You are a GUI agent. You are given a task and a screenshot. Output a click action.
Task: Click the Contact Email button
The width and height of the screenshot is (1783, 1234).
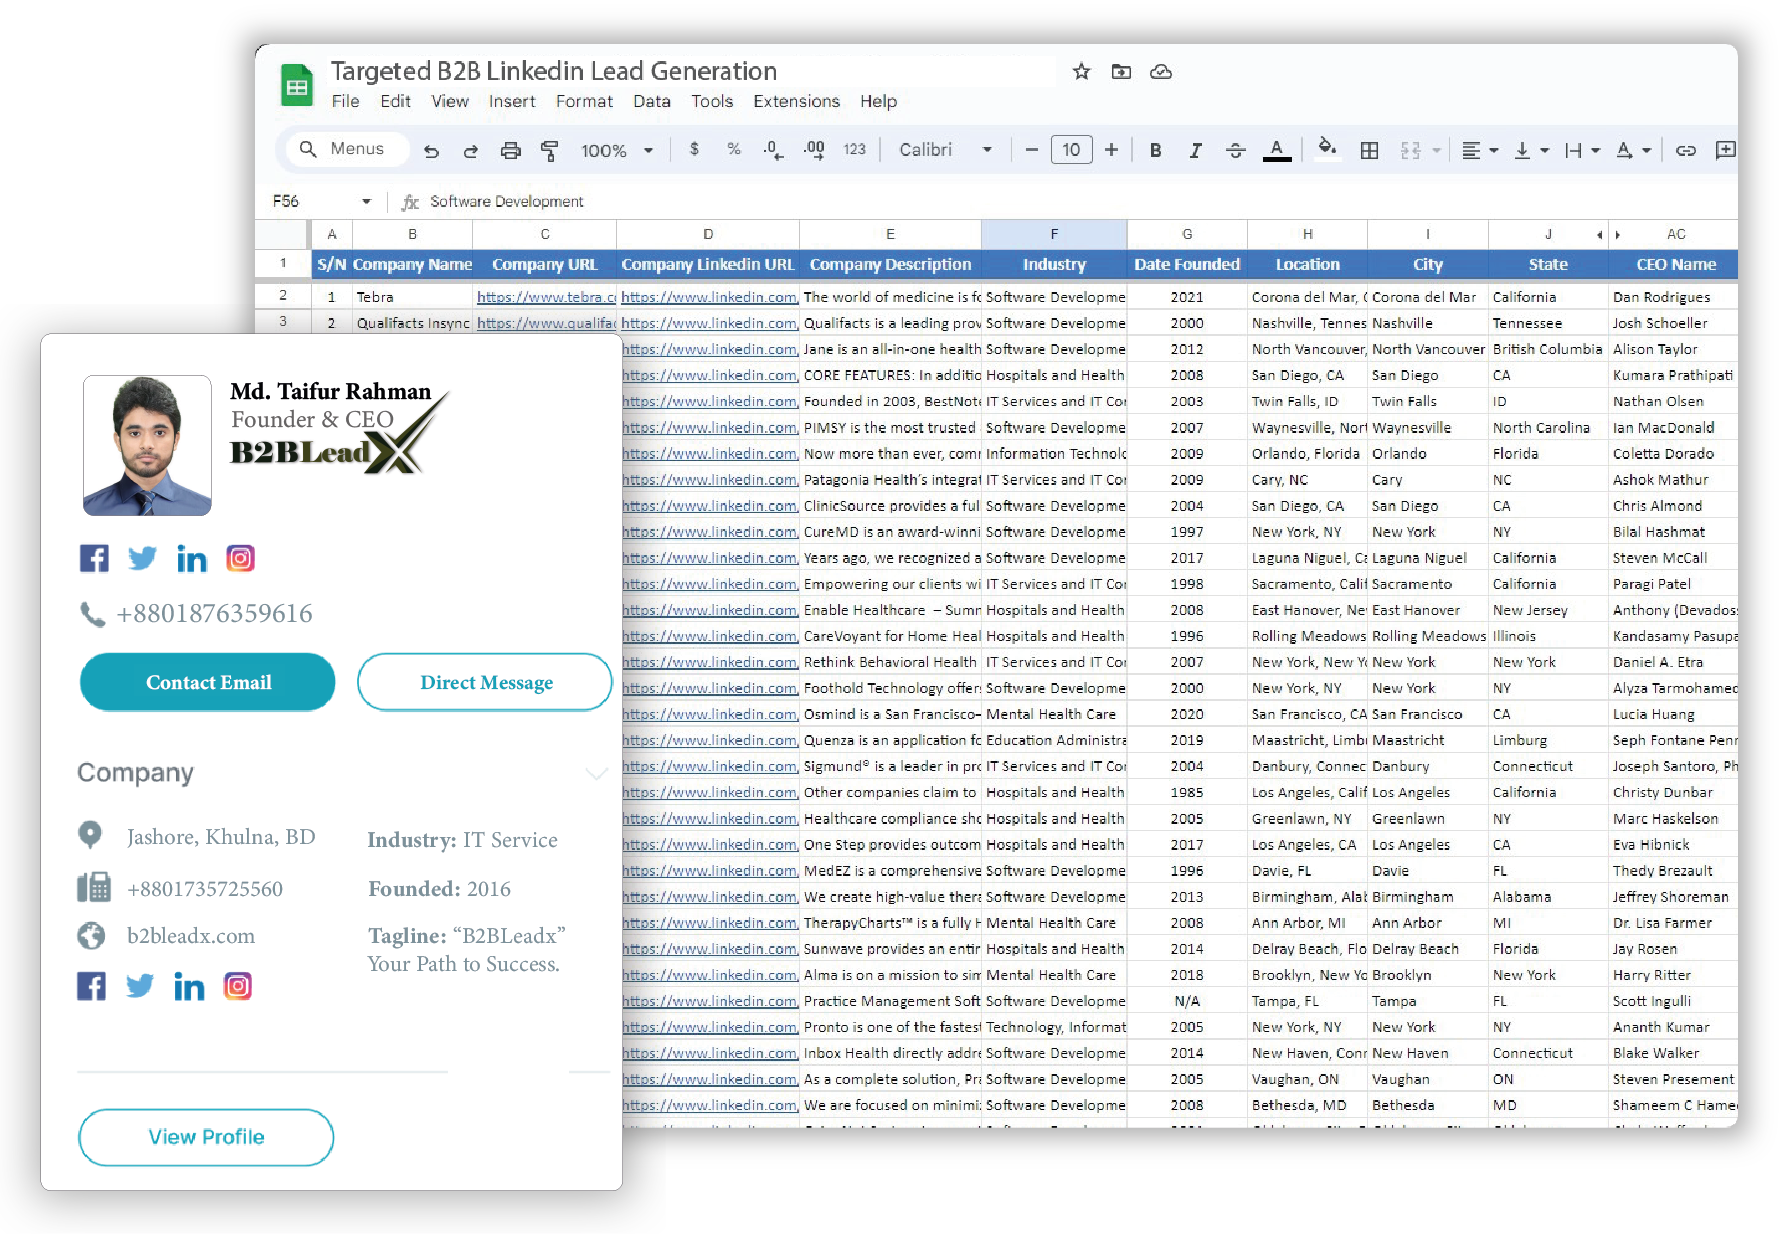tap(208, 682)
